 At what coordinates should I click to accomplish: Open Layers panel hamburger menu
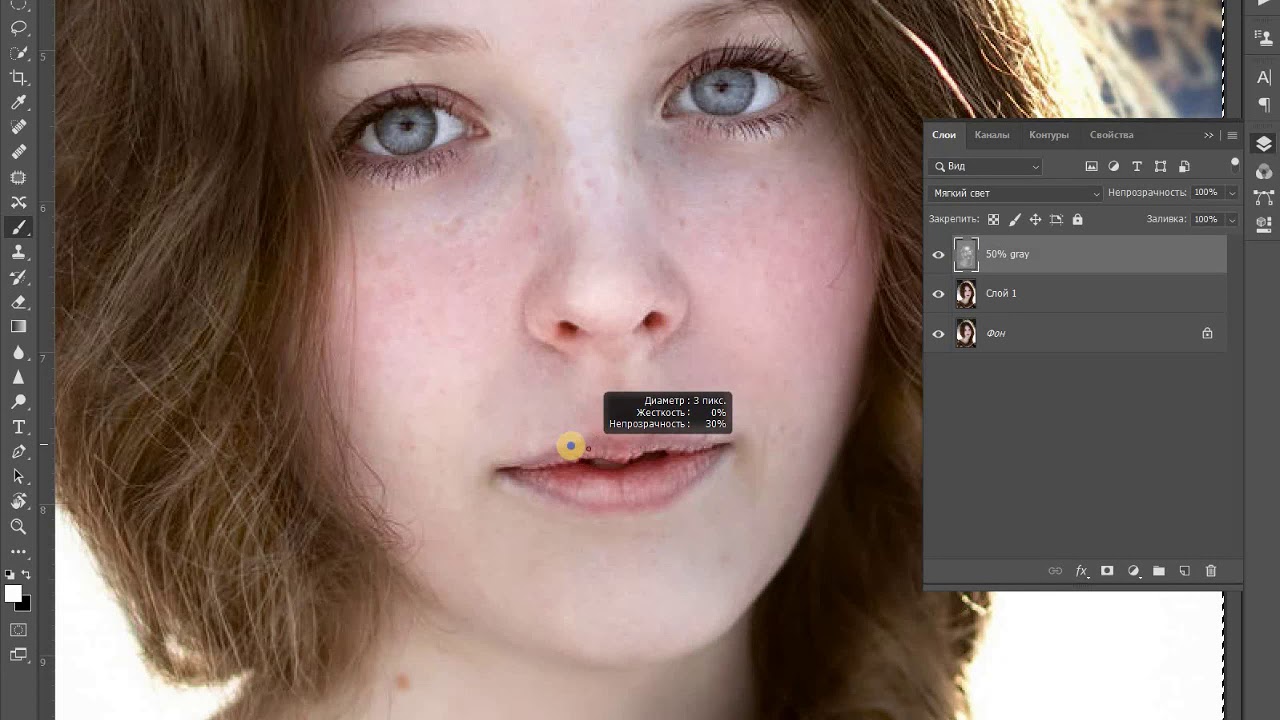click(x=1232, y=135)
